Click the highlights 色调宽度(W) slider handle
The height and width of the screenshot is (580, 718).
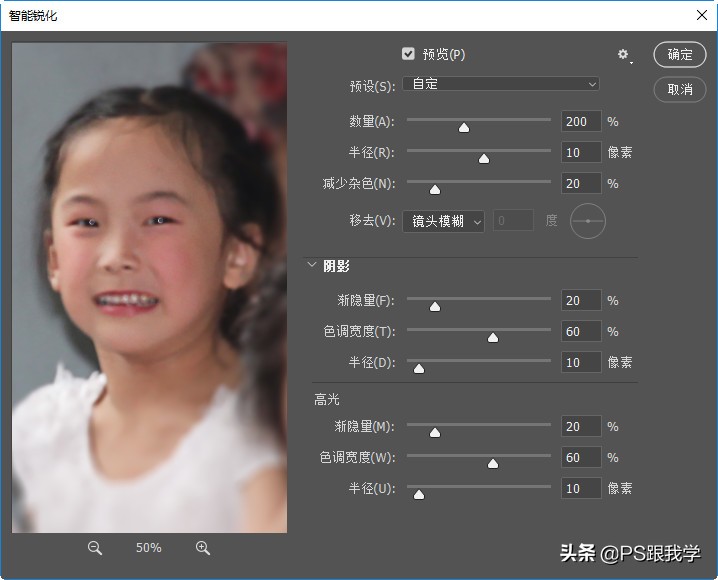[x=492, y=463]
